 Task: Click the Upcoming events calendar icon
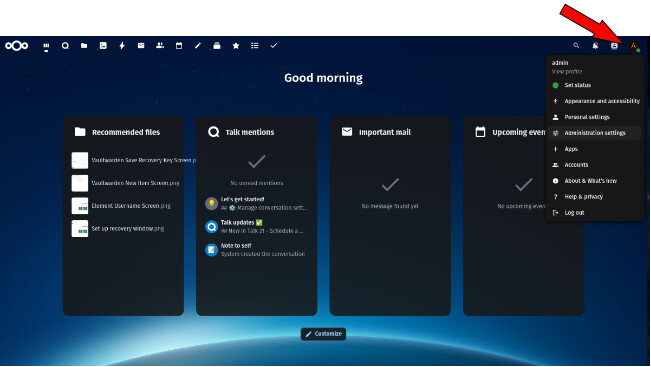480,132
